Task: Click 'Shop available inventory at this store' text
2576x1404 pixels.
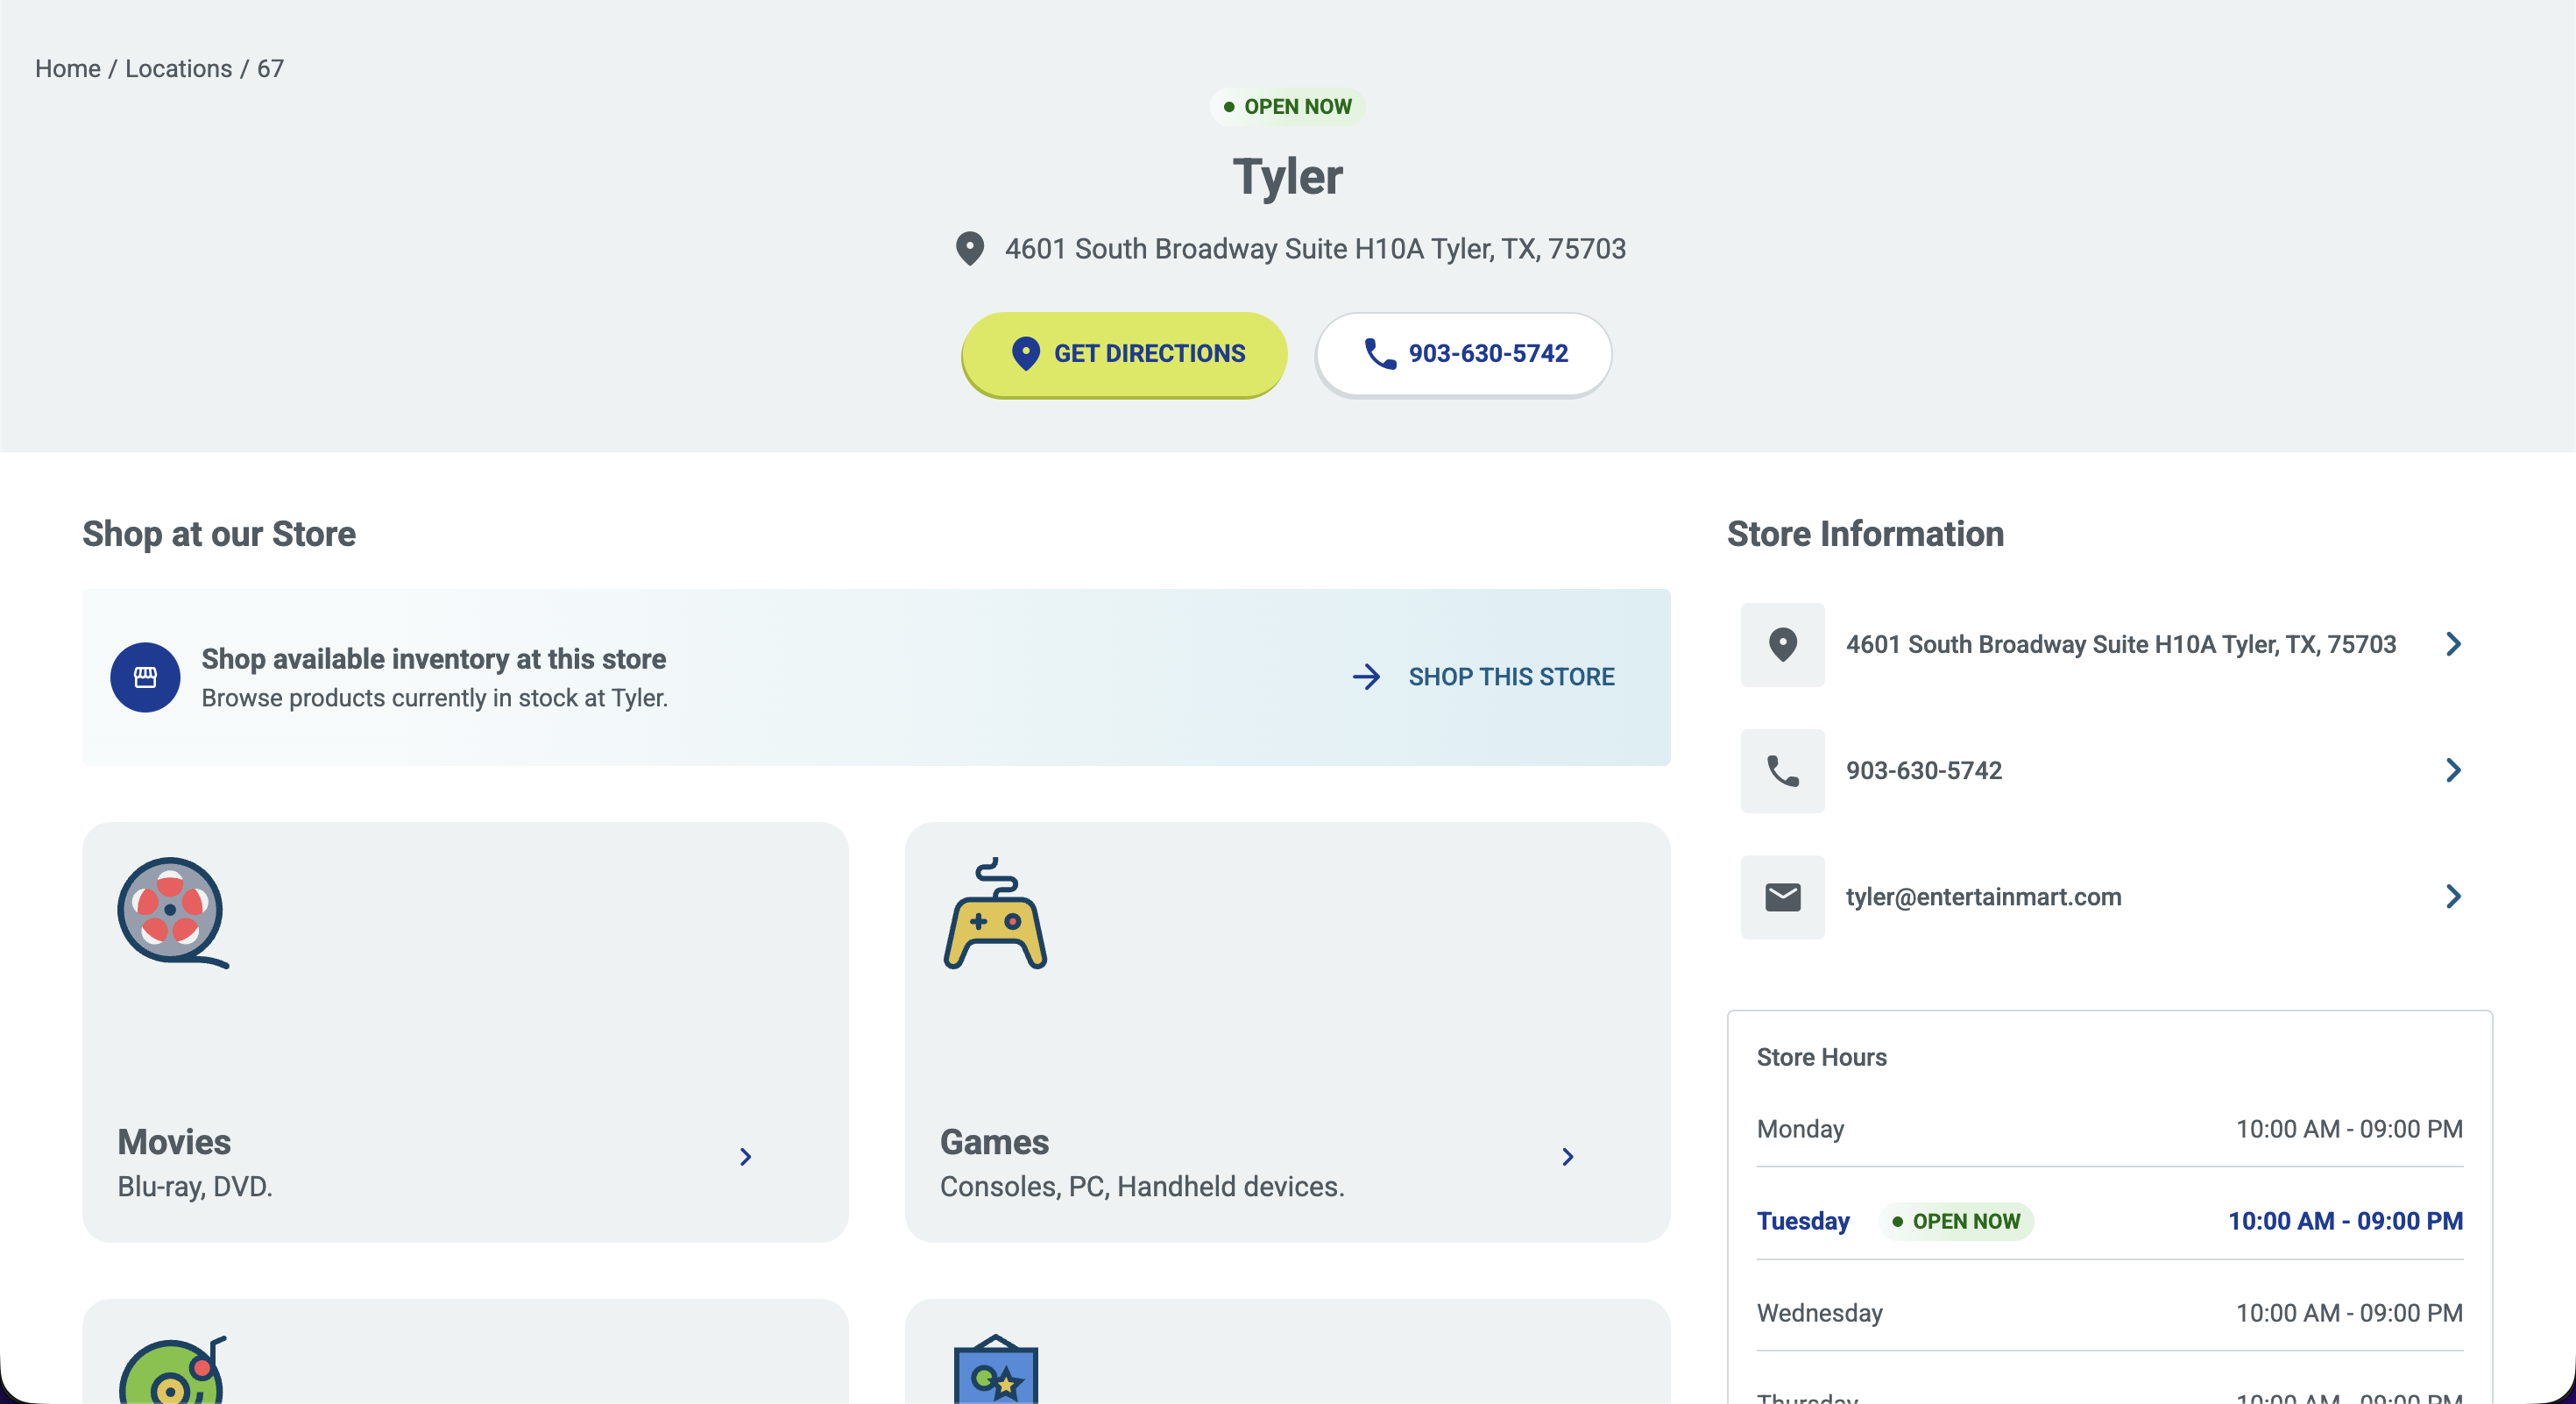Action: click(434, 659)
